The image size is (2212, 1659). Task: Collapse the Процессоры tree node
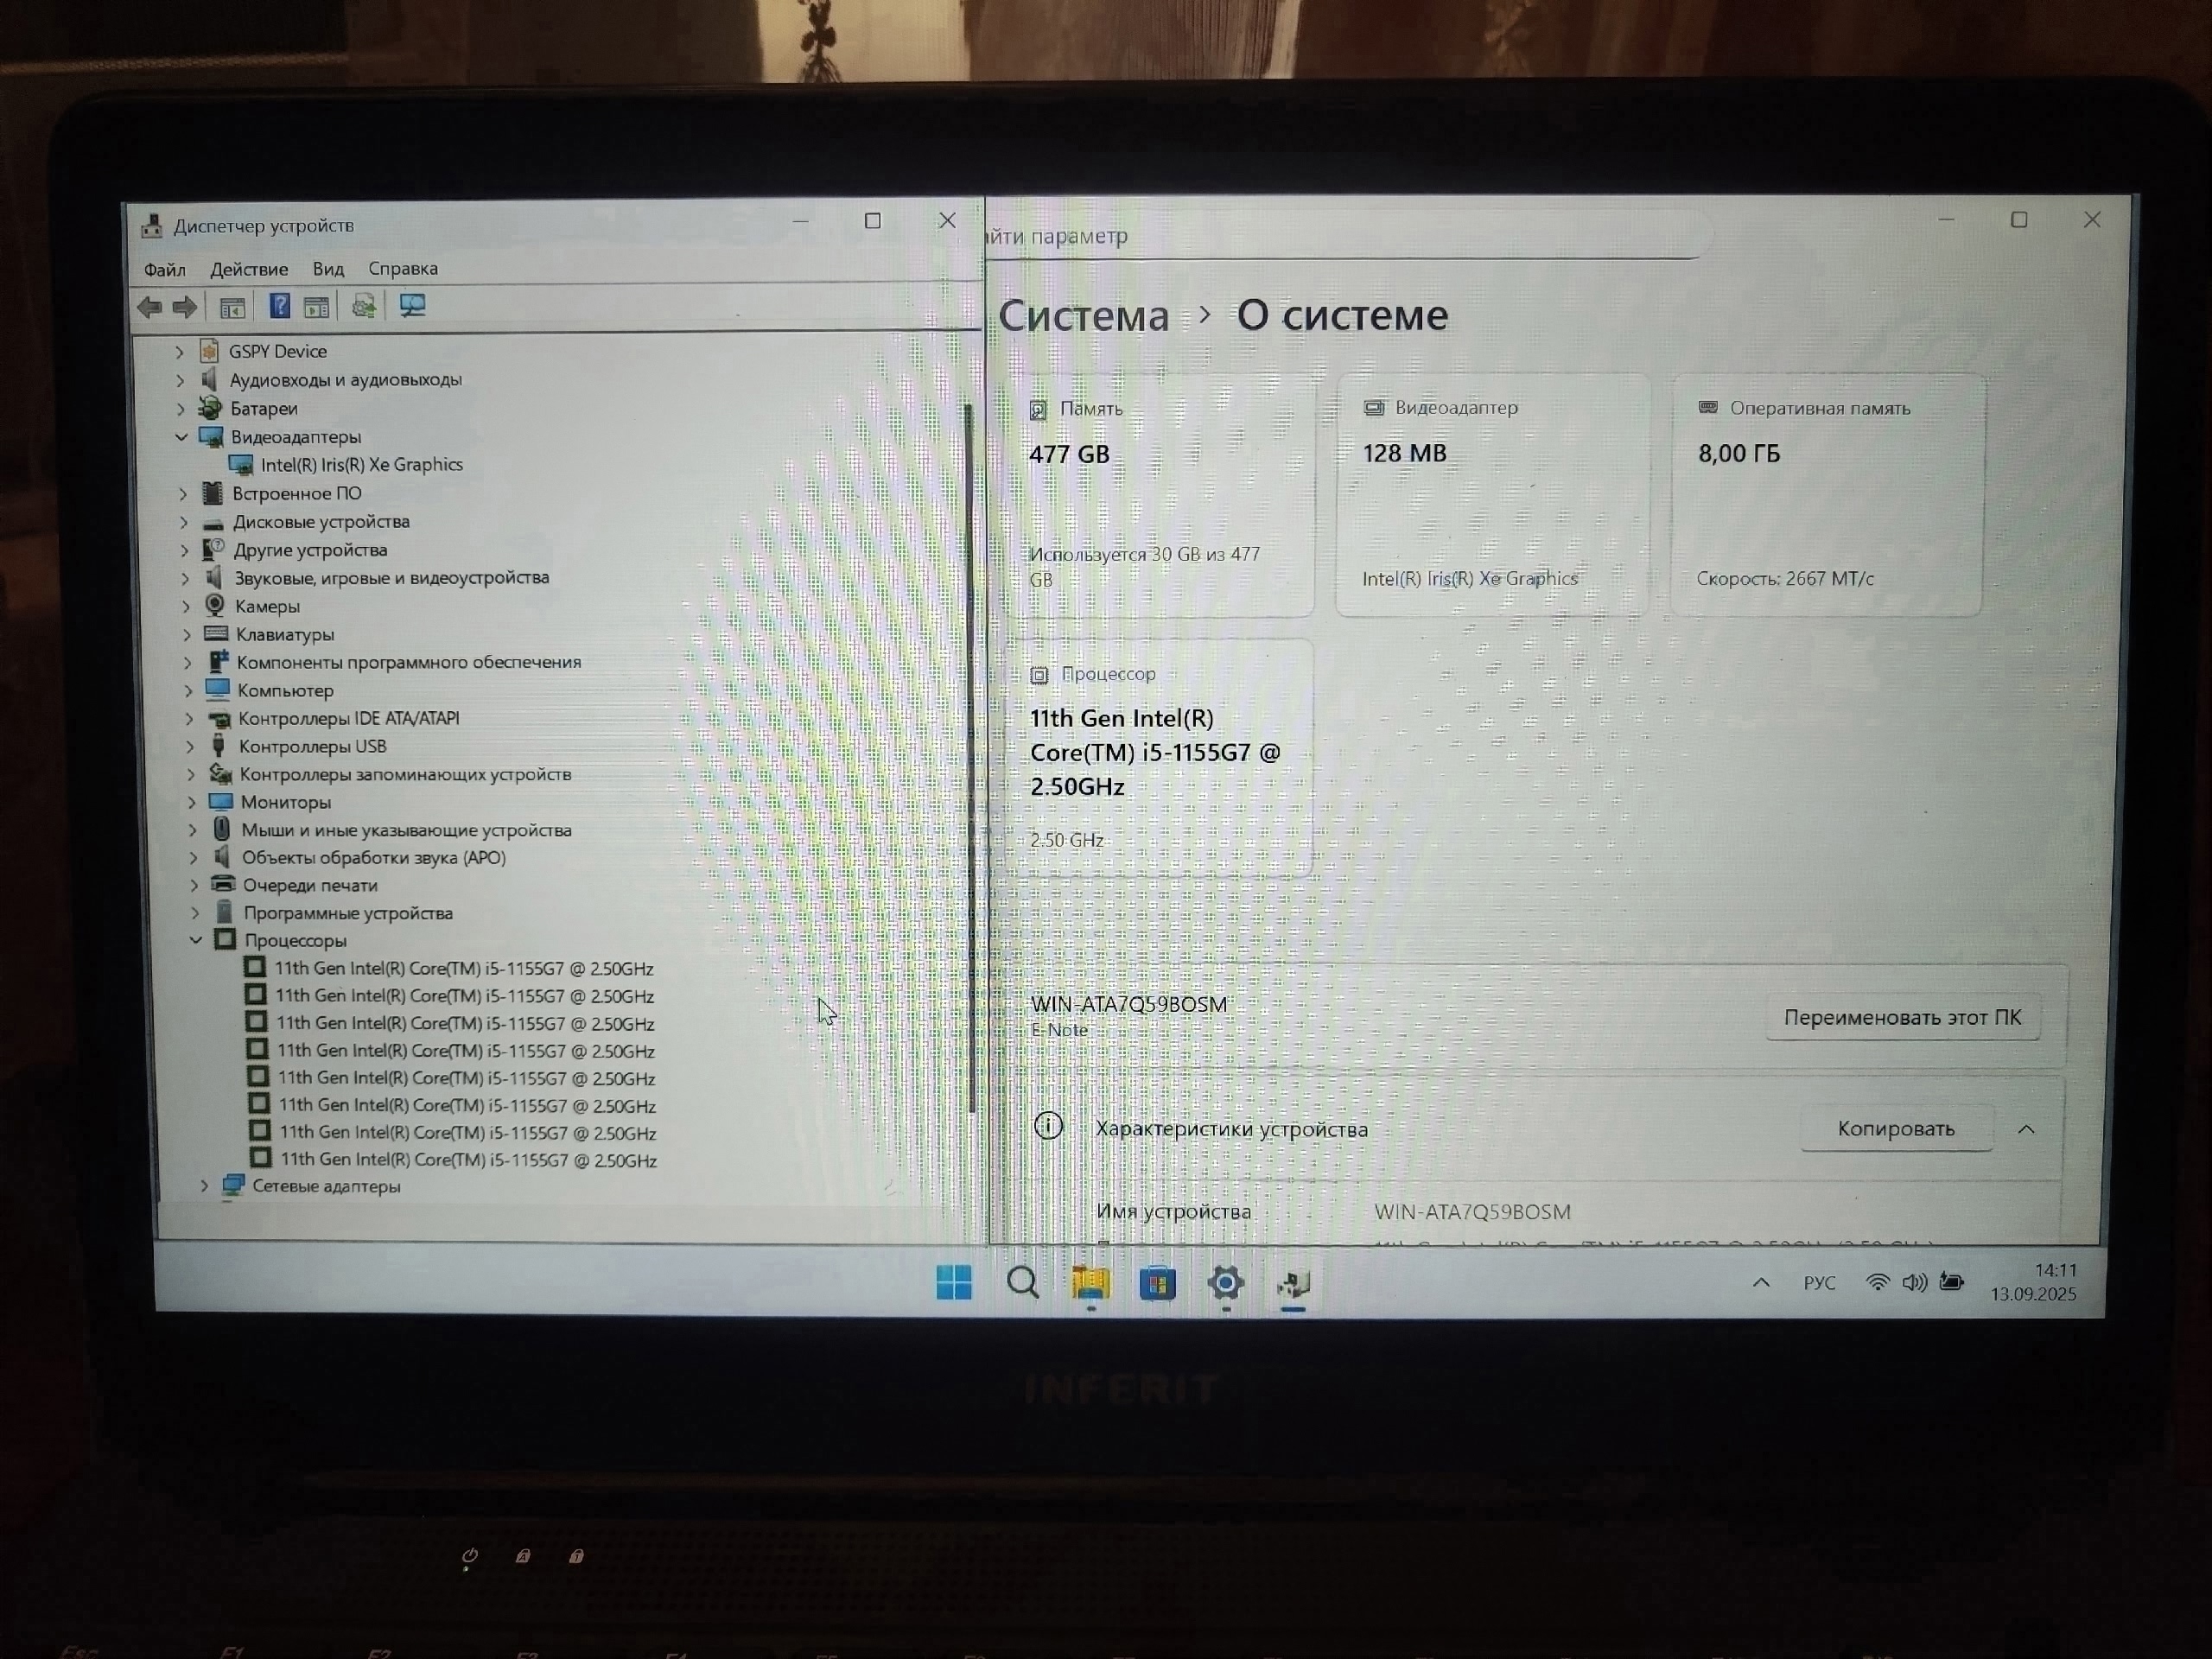pyautogui.click(x=196, y=940)
